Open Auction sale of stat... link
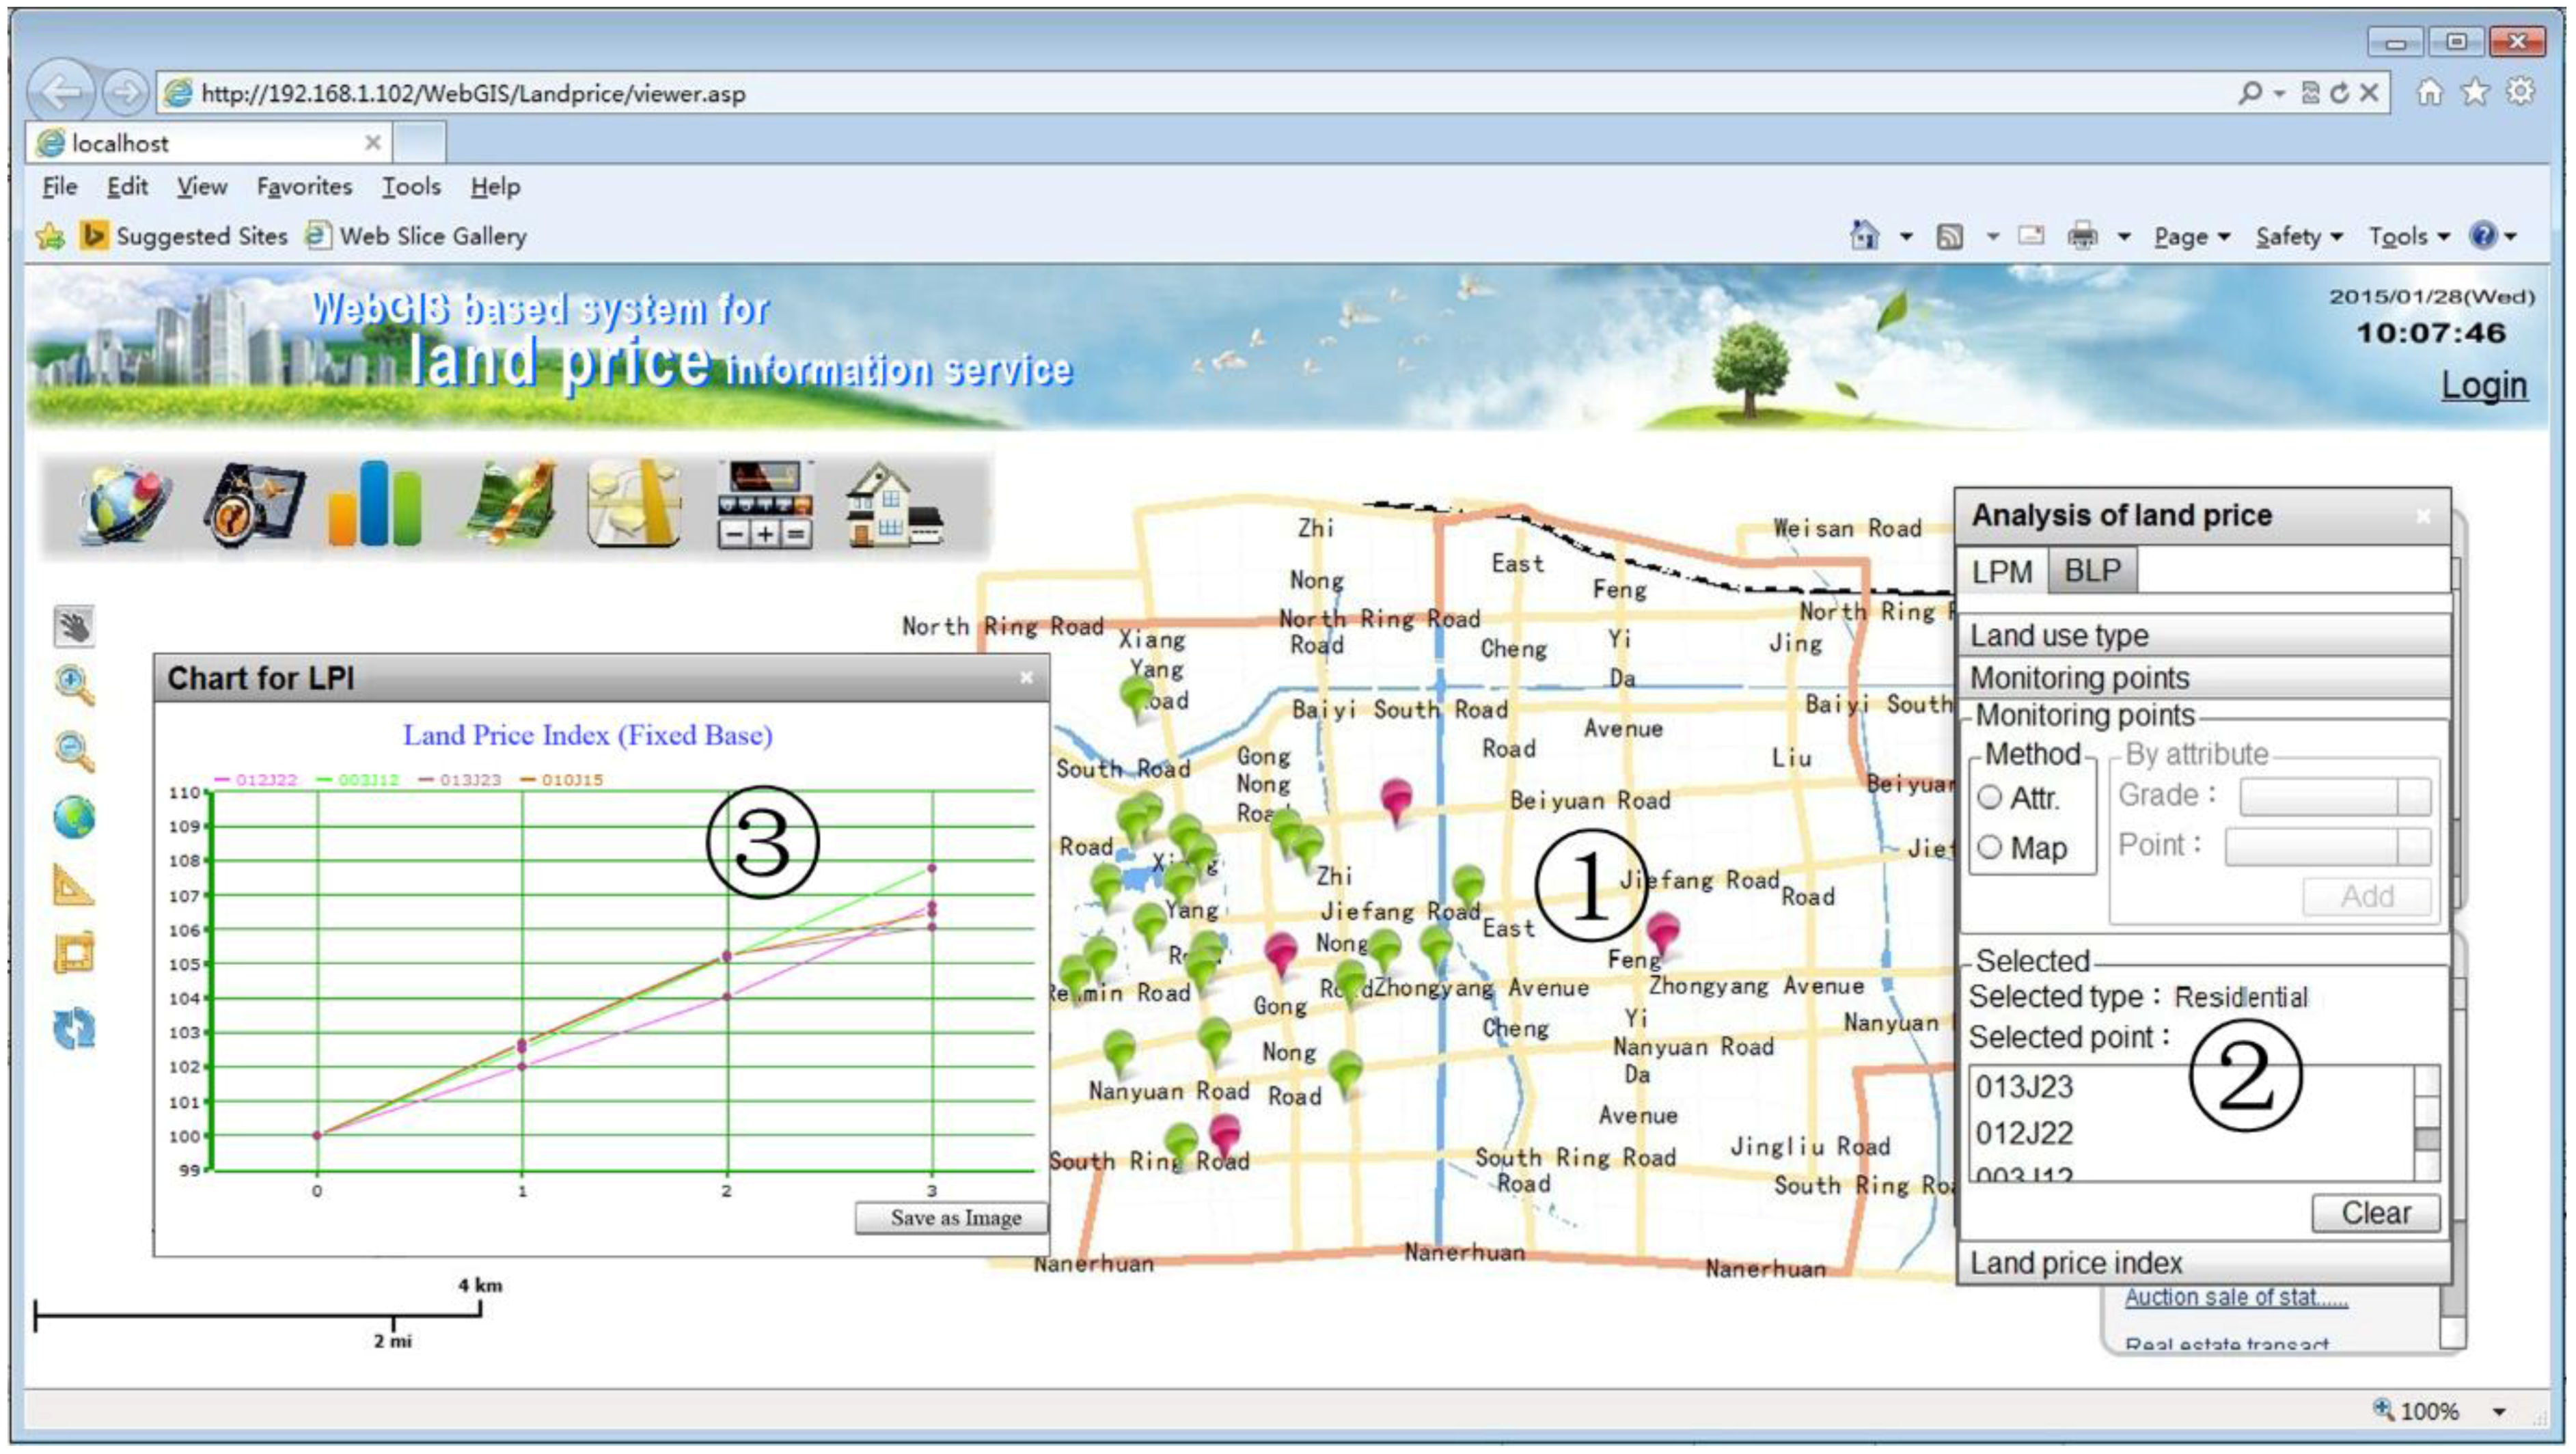2576x1454 pixels. pyautogui.click(x=2236, y=1297)
